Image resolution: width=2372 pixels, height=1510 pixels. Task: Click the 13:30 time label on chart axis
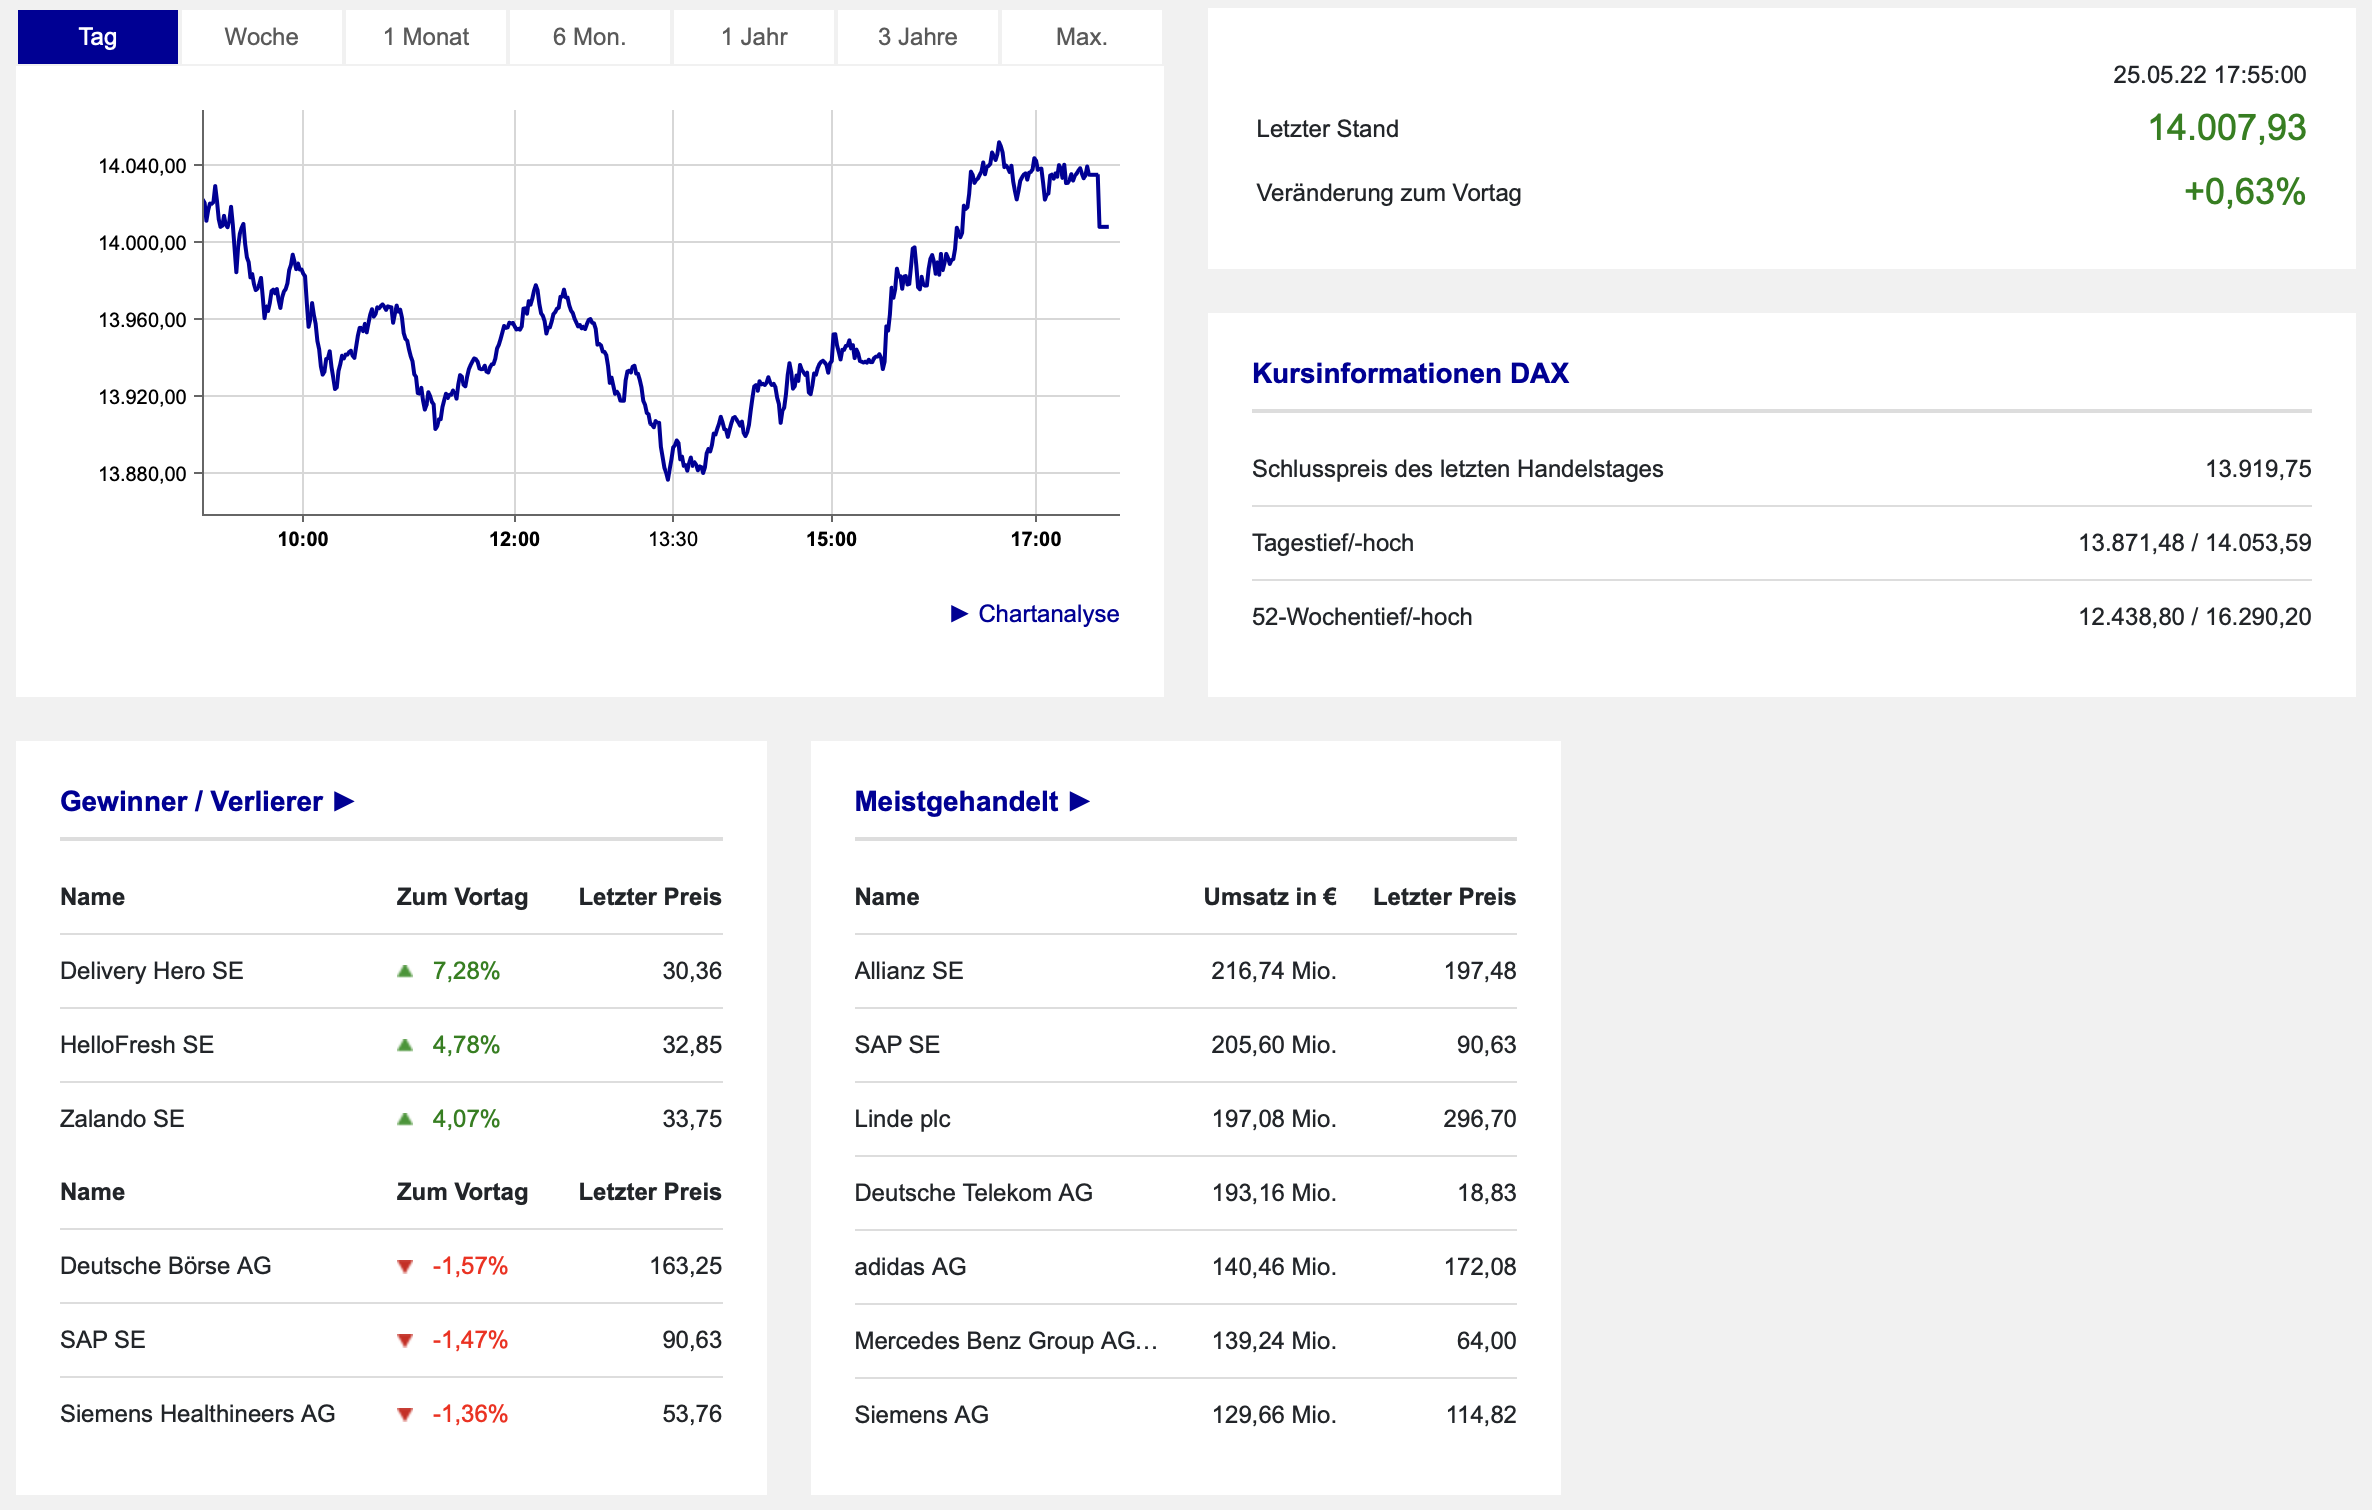[673, 540]
